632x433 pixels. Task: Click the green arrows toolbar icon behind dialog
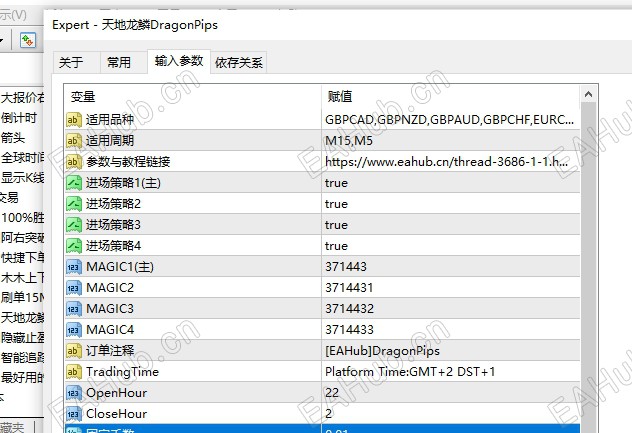(28, 40)
